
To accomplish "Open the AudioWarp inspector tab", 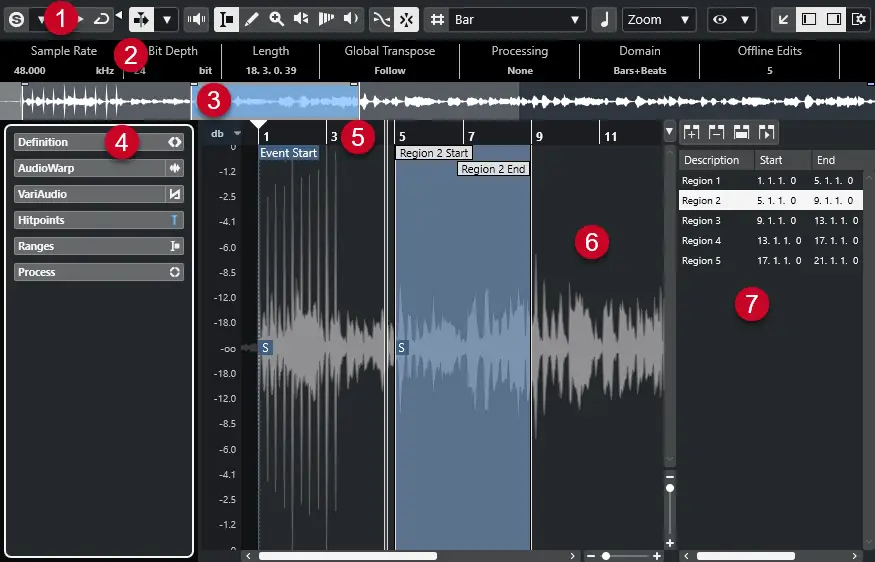I will [x=99, y=168].
